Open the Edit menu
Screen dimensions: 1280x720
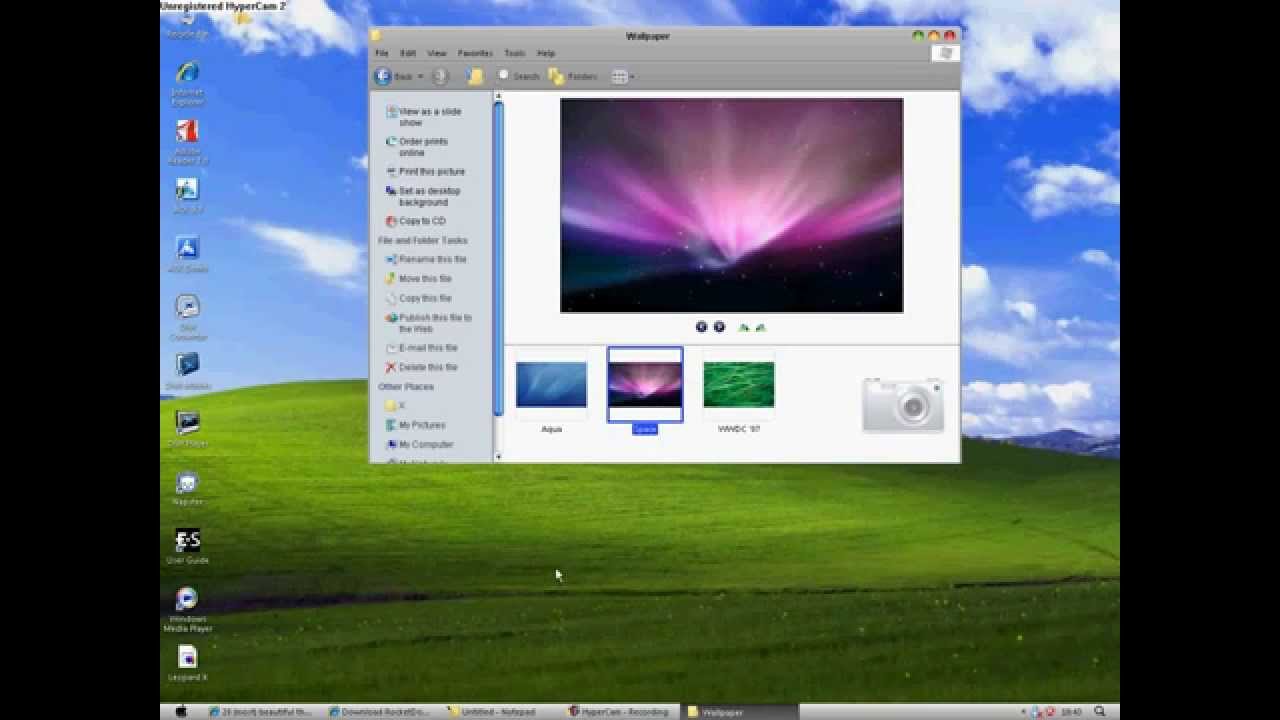pos(408,53)
